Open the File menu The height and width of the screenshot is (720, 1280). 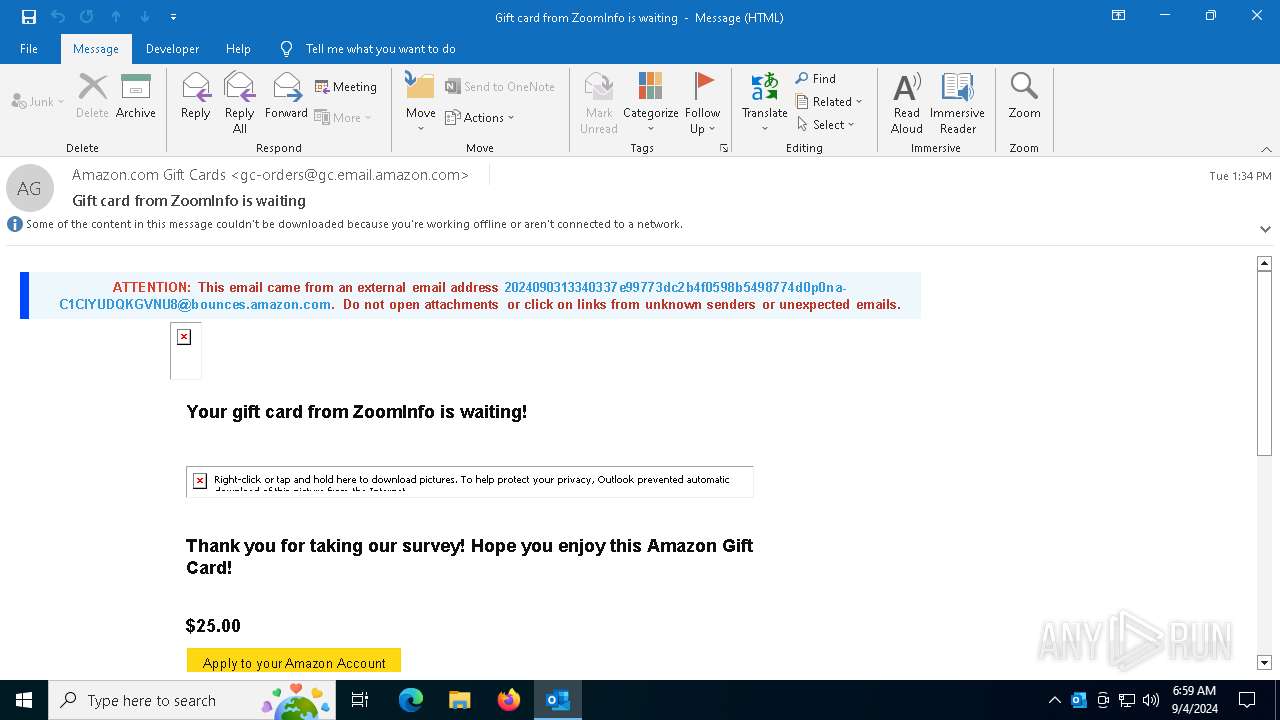pos(29,48)
